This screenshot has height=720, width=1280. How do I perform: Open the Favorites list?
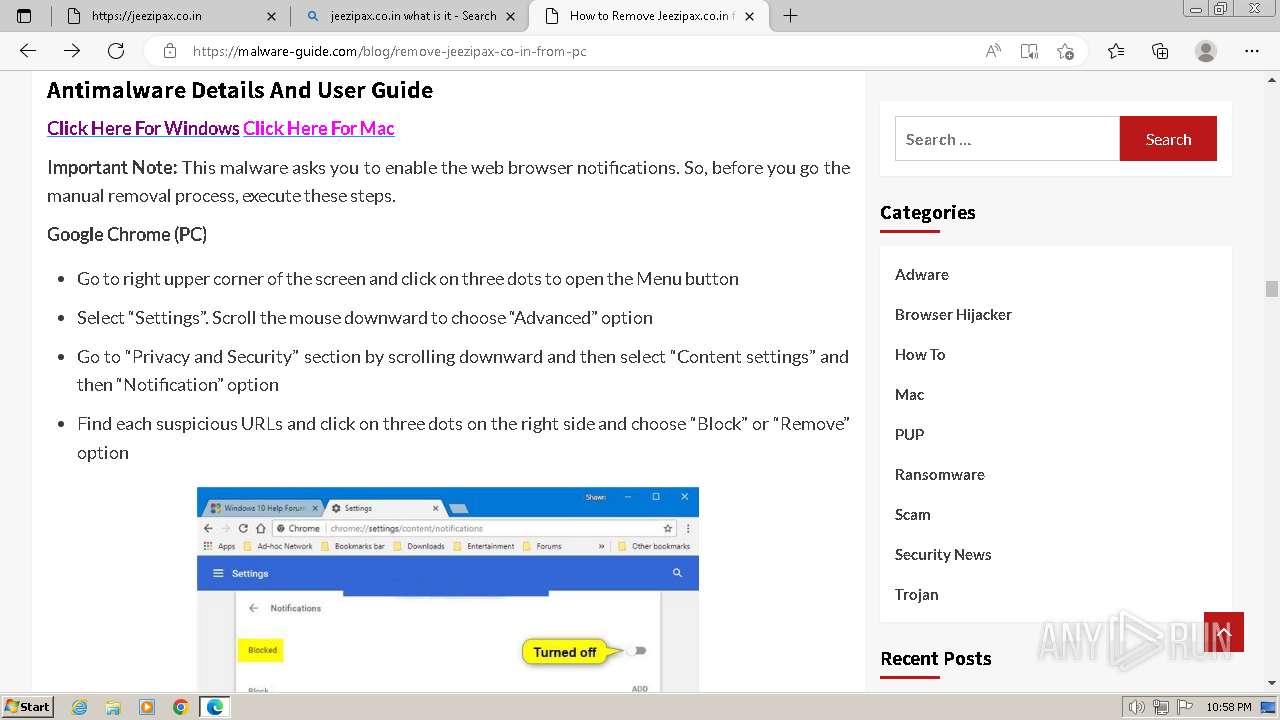point(1116,51)
